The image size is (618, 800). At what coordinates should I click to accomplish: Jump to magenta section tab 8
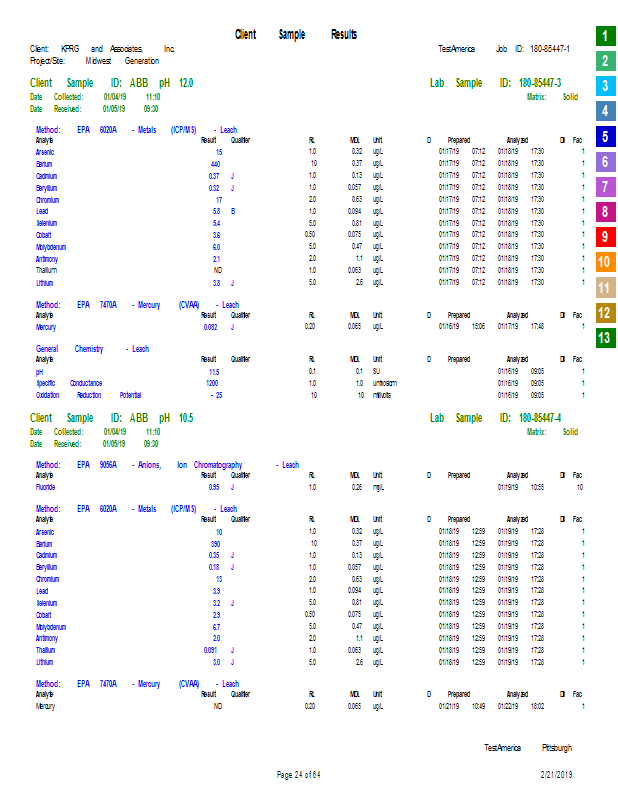(x=605, y=212)
